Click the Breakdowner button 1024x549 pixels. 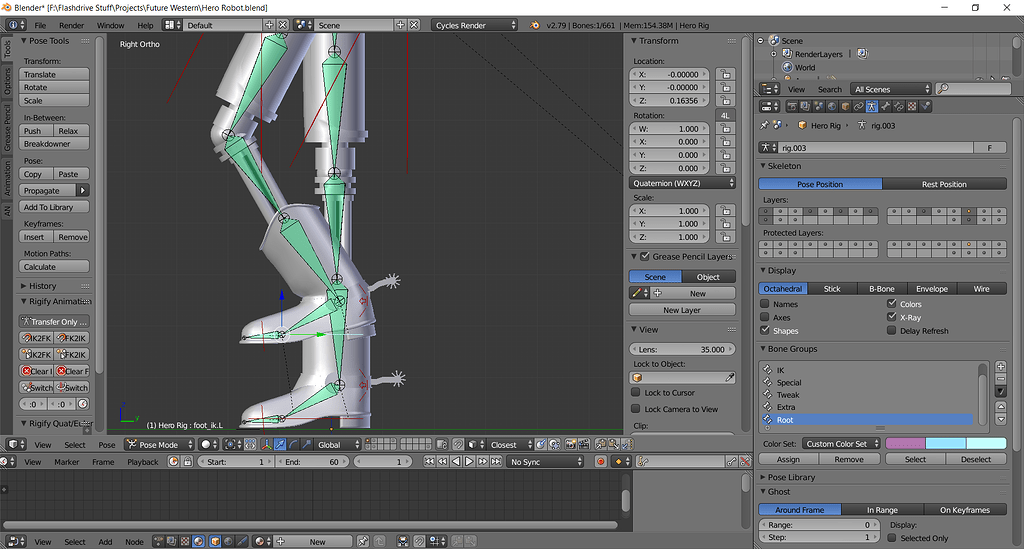[x=54, y=144]
